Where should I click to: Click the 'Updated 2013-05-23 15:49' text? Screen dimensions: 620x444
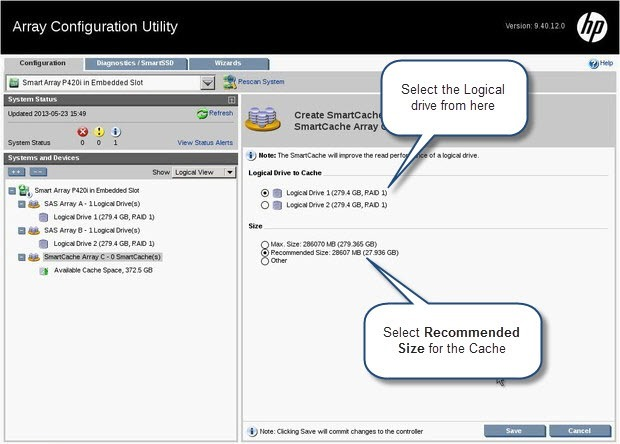click(47, 114)
